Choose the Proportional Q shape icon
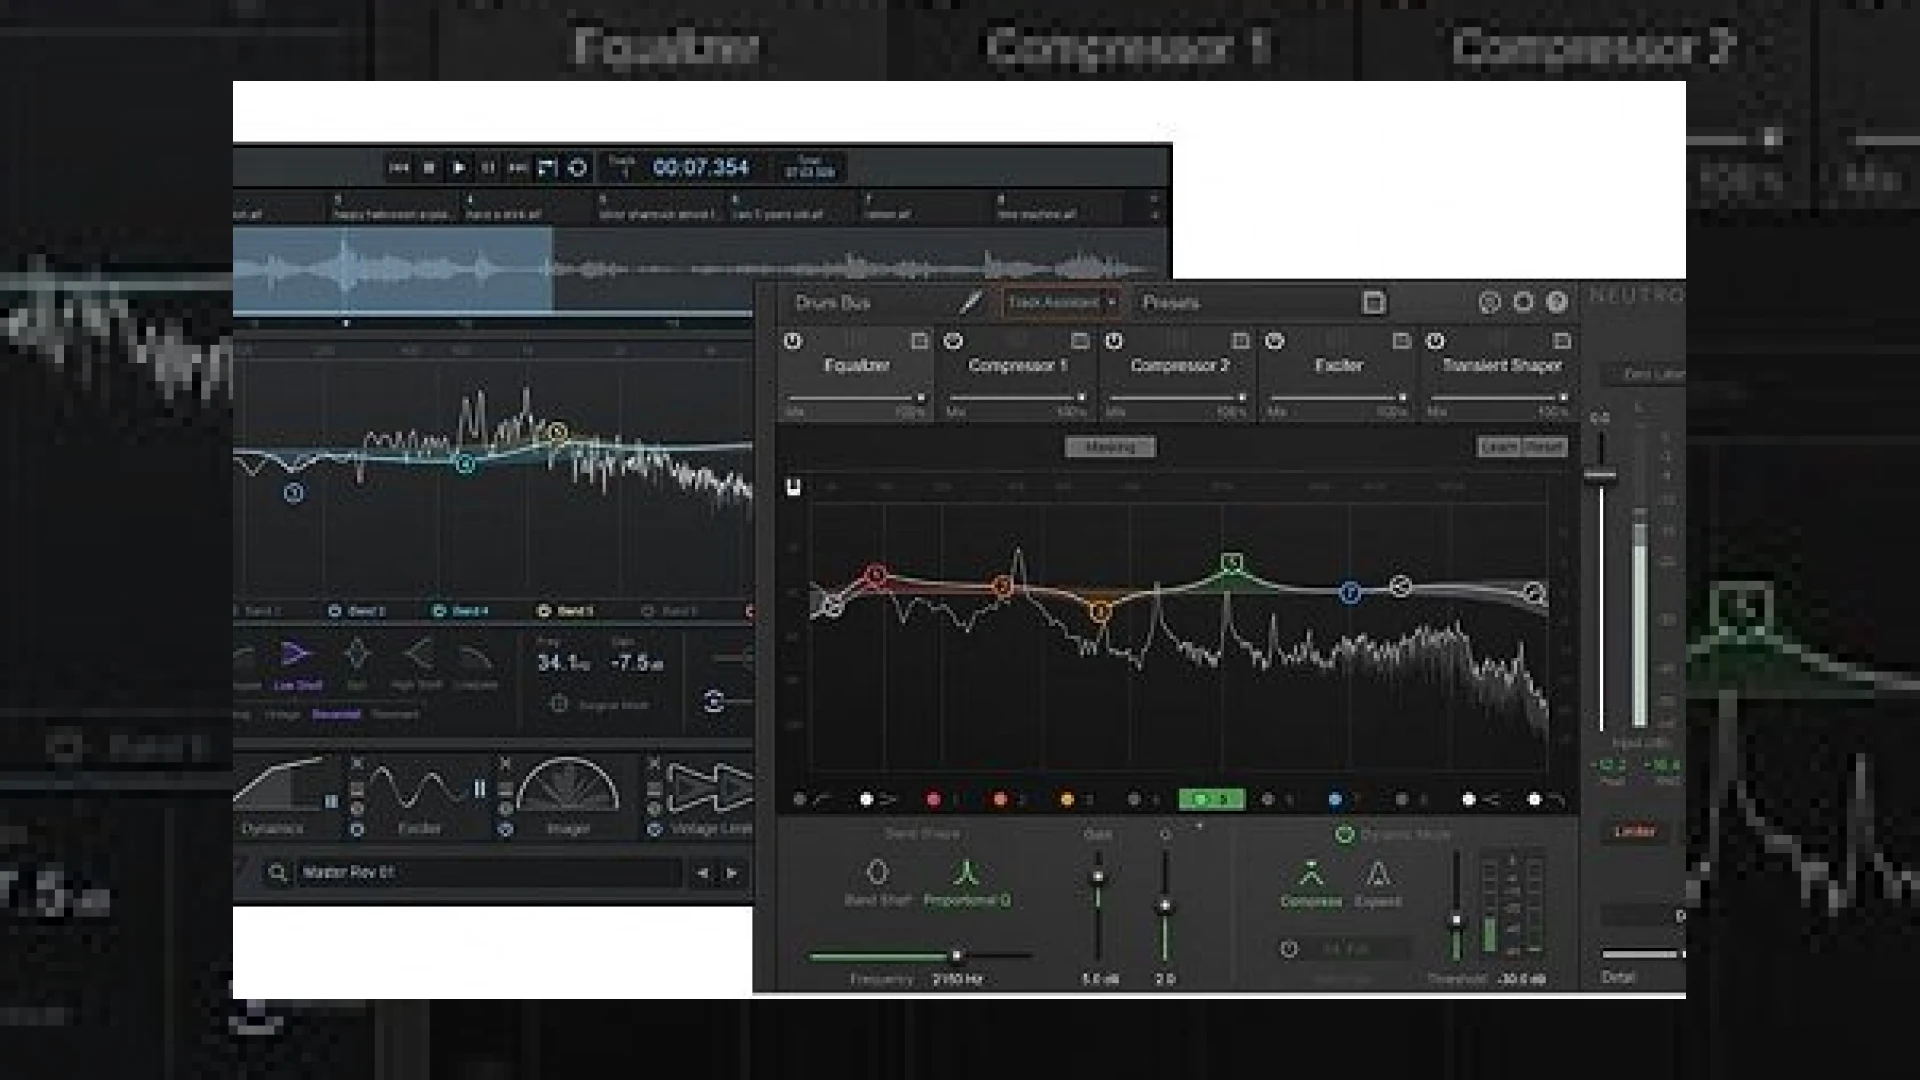This screenshot has width=1920, height=1080. [965, 872]
